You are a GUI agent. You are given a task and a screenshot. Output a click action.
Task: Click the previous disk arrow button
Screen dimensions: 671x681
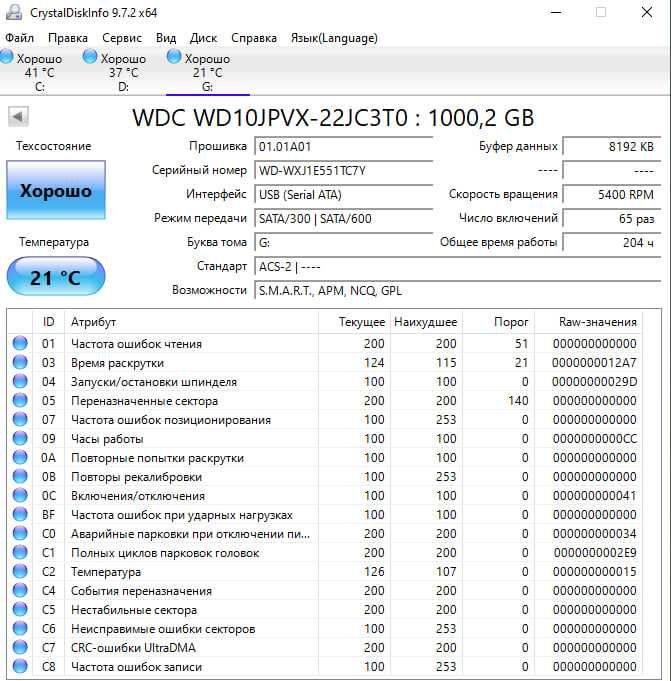tap(18, 116)
